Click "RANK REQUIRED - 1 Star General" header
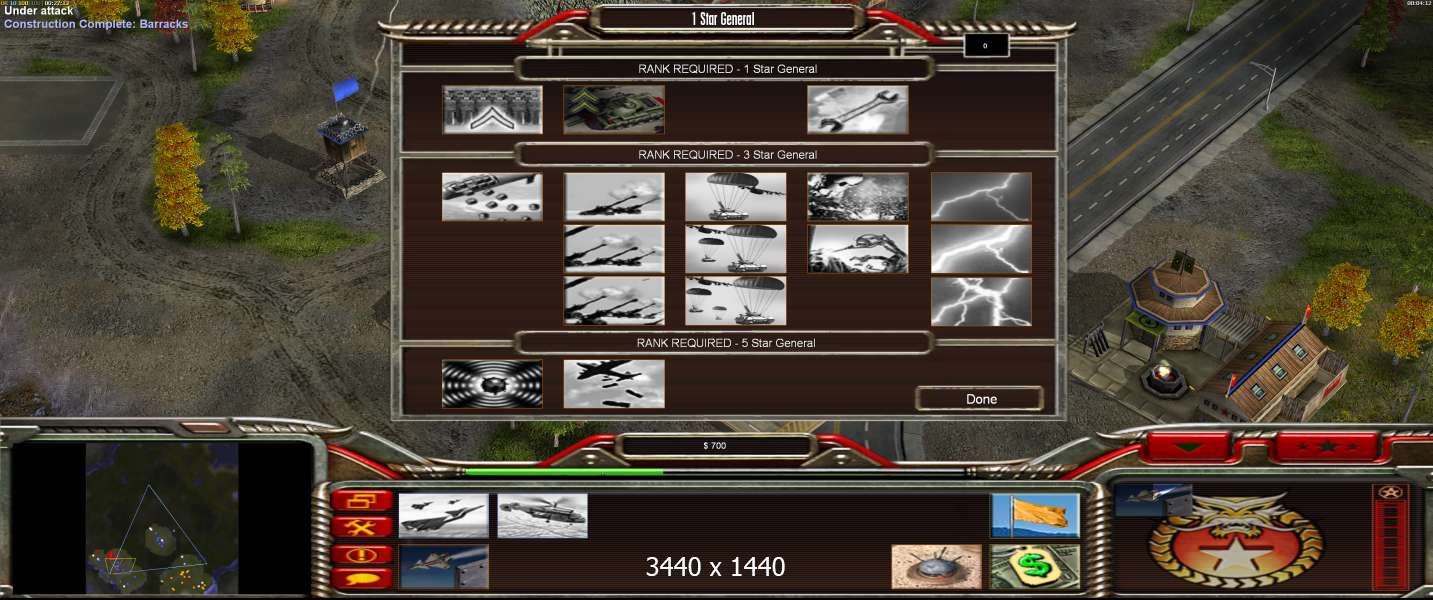Screen dimensions: 1433x600 click(727, 69)
